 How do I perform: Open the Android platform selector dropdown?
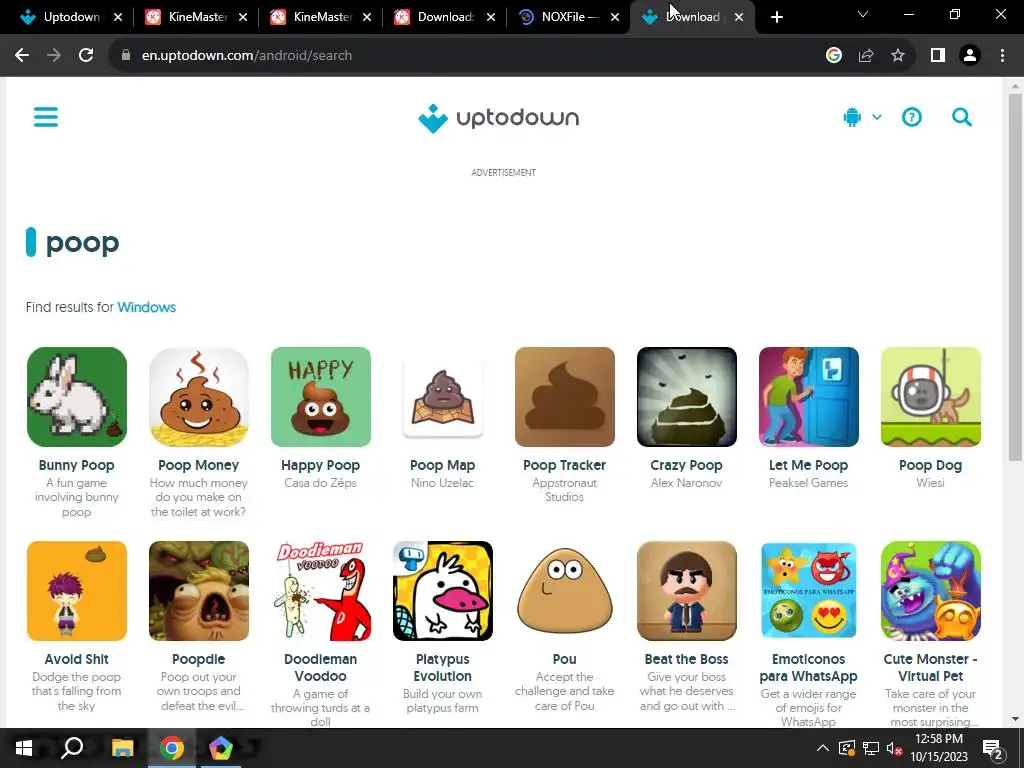[861, 118]
